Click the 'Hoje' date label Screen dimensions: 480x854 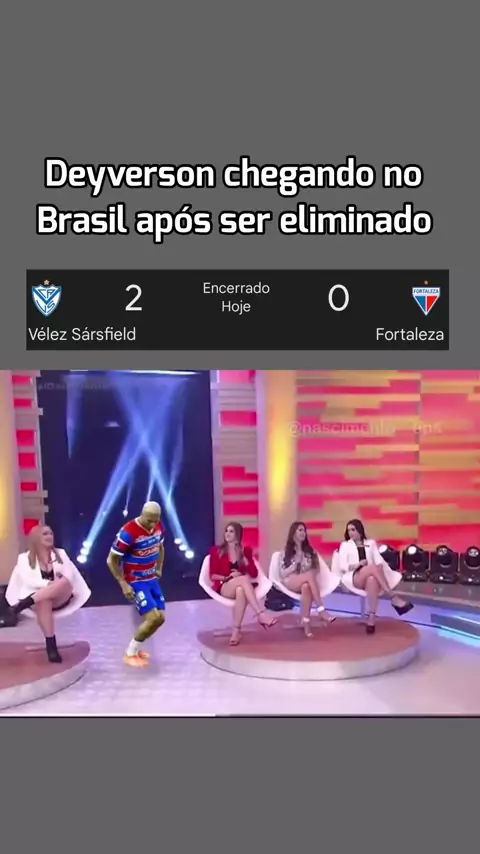(x=236, y=306)
